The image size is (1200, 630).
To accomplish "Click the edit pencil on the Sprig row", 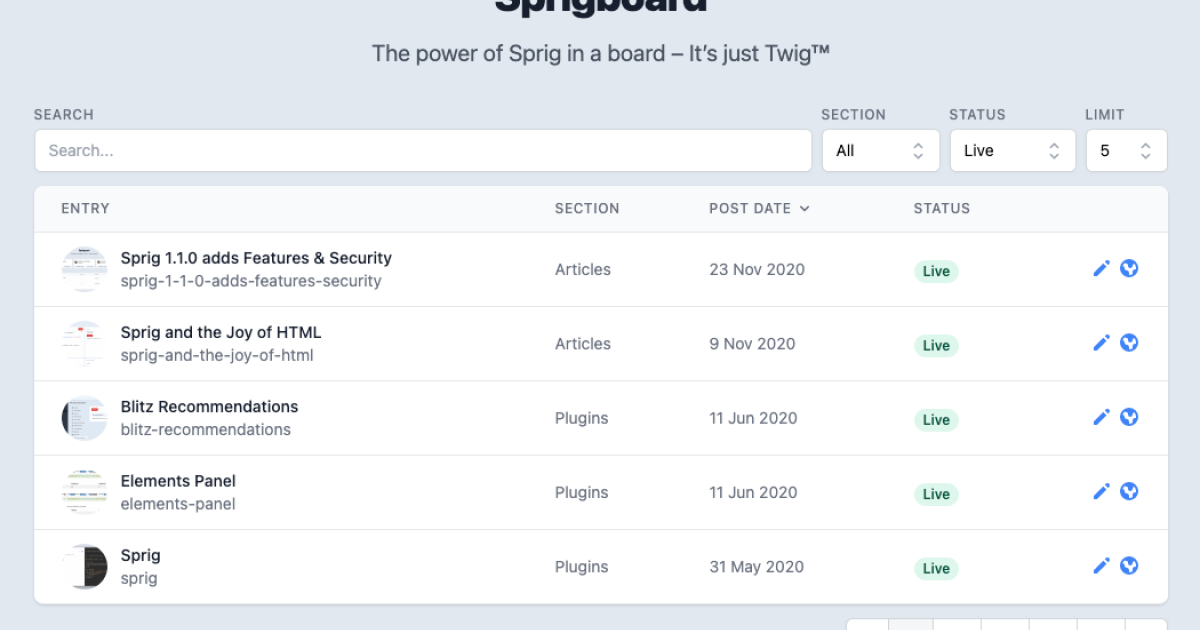I will (x=1101, y=565).
